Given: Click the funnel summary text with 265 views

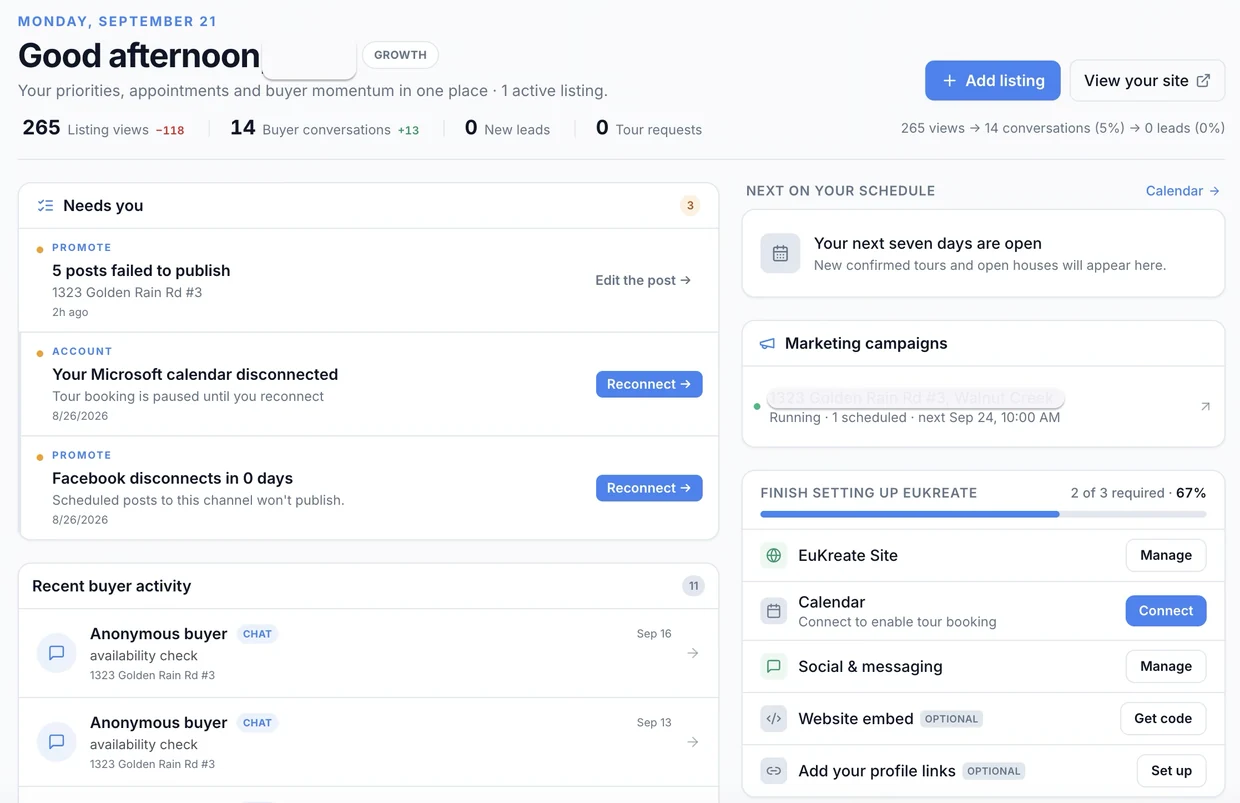Looking at the screenshot, I should point(1063,128).
